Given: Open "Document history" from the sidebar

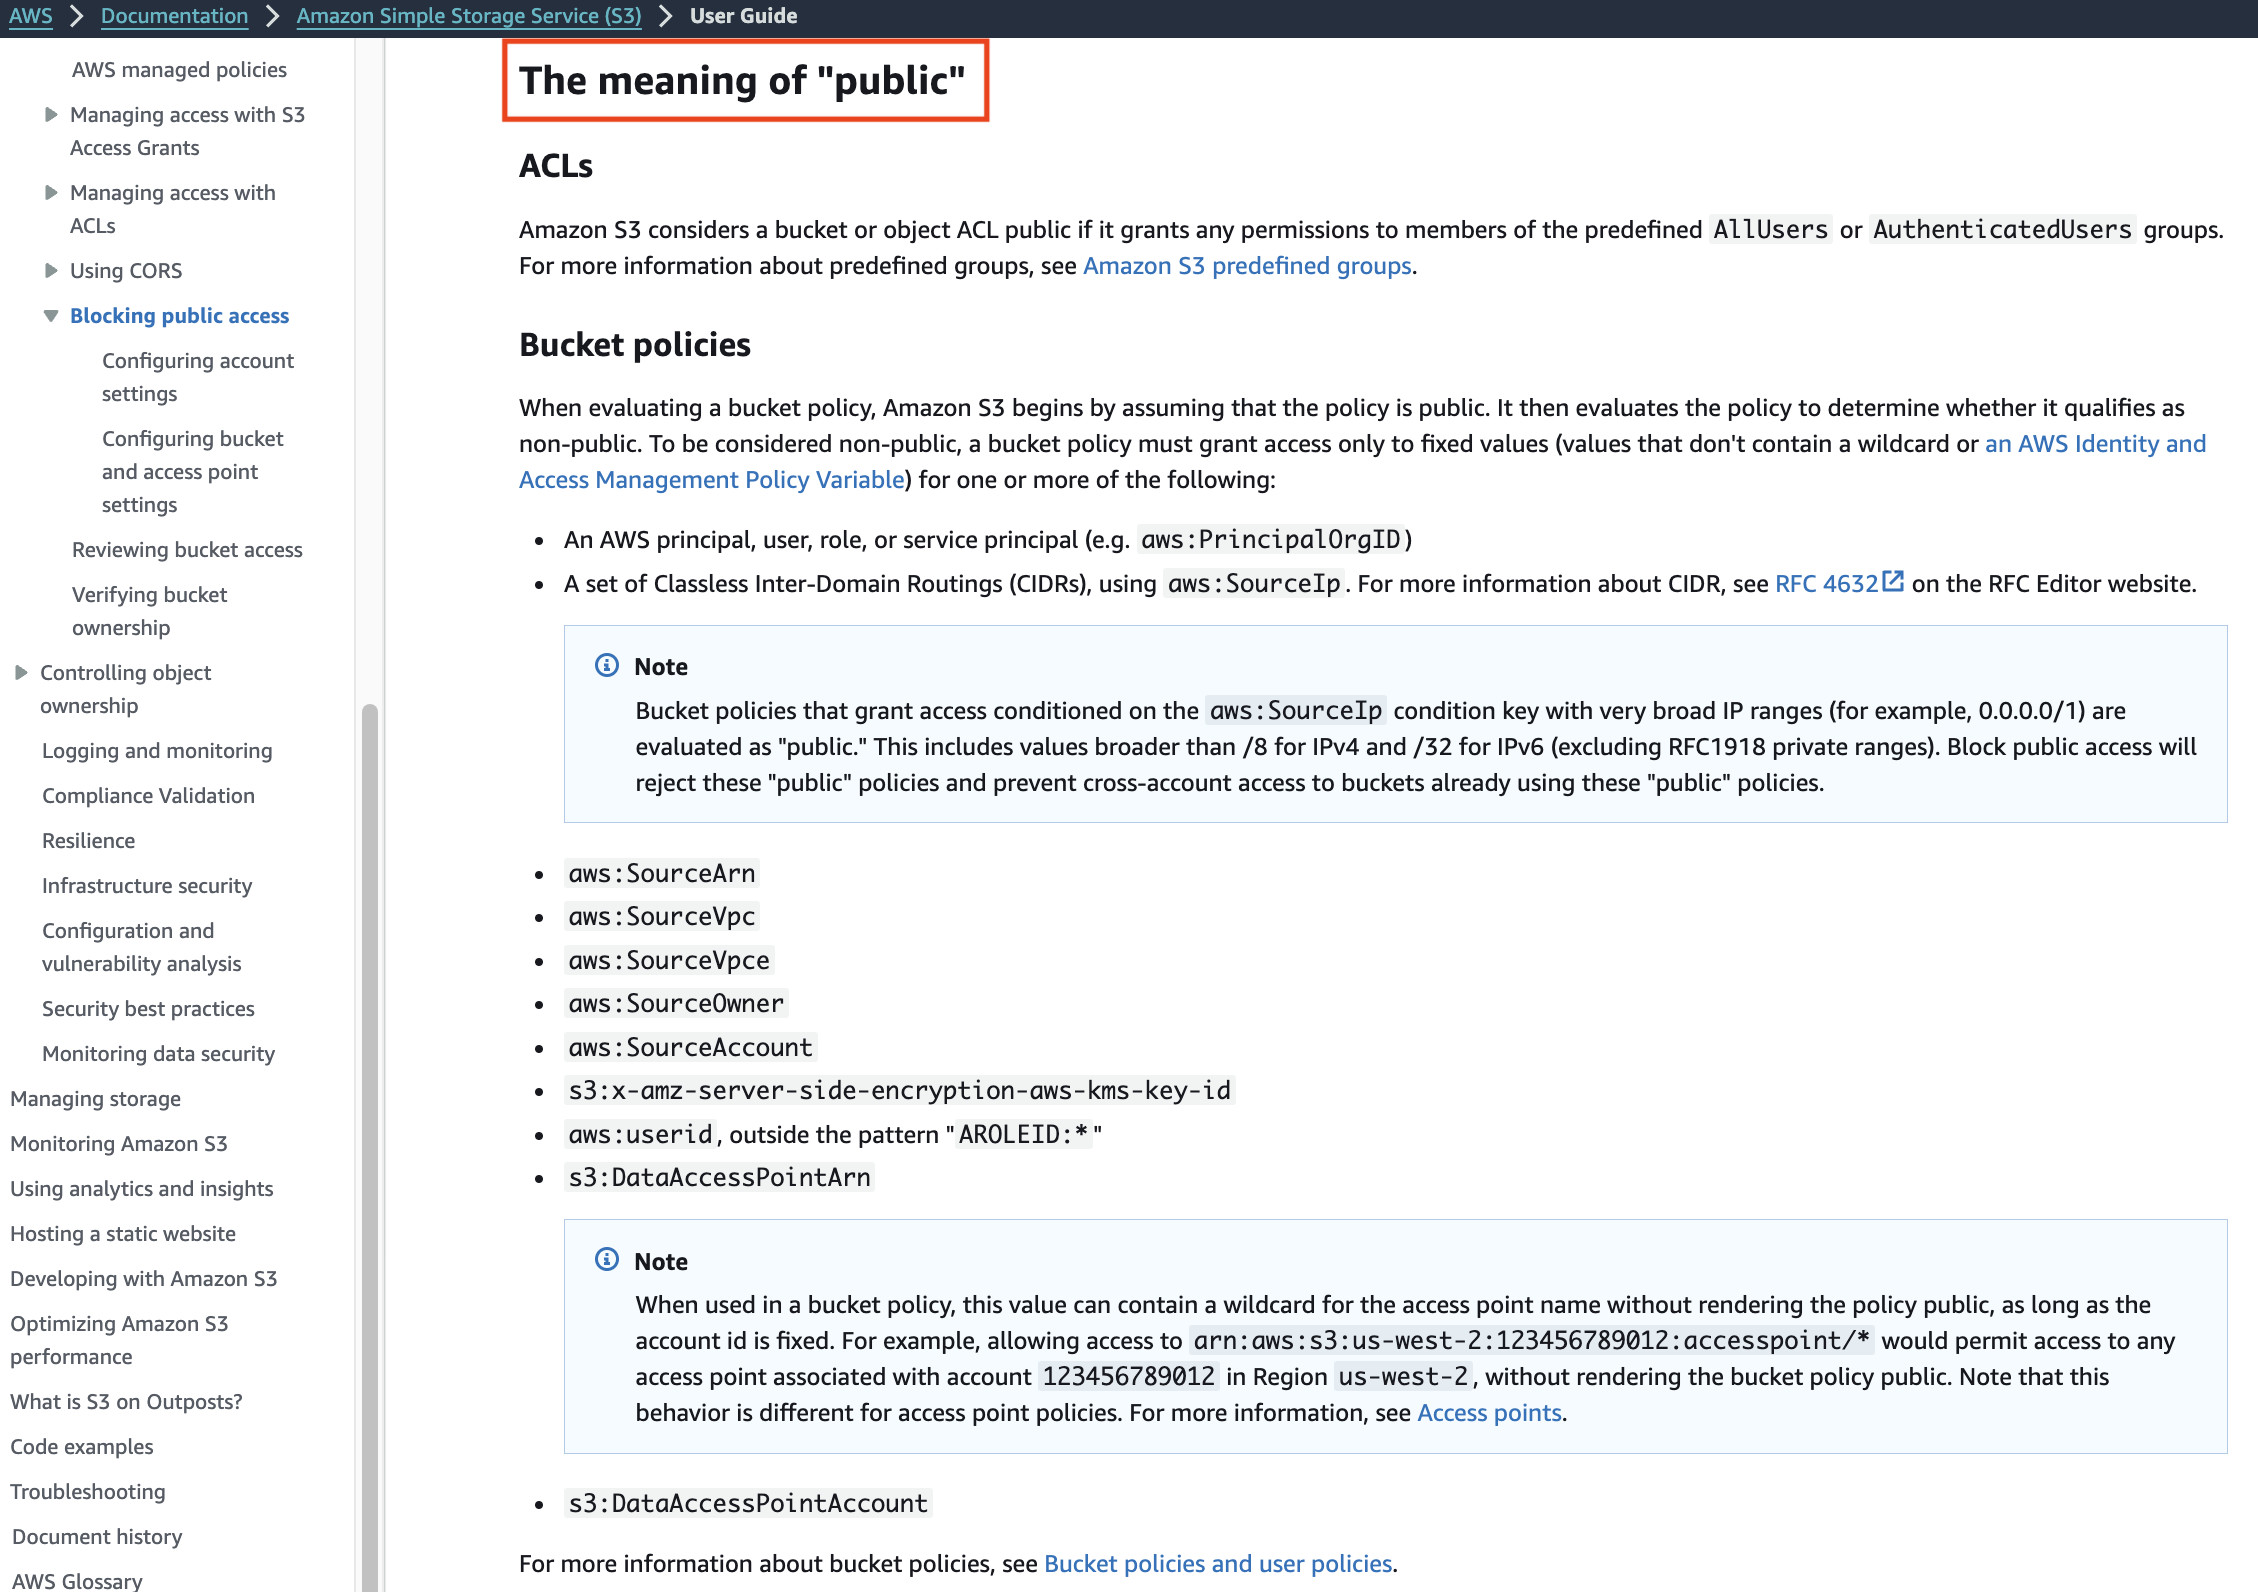Looking at the screenshot, I should (x=96, y=1536).
